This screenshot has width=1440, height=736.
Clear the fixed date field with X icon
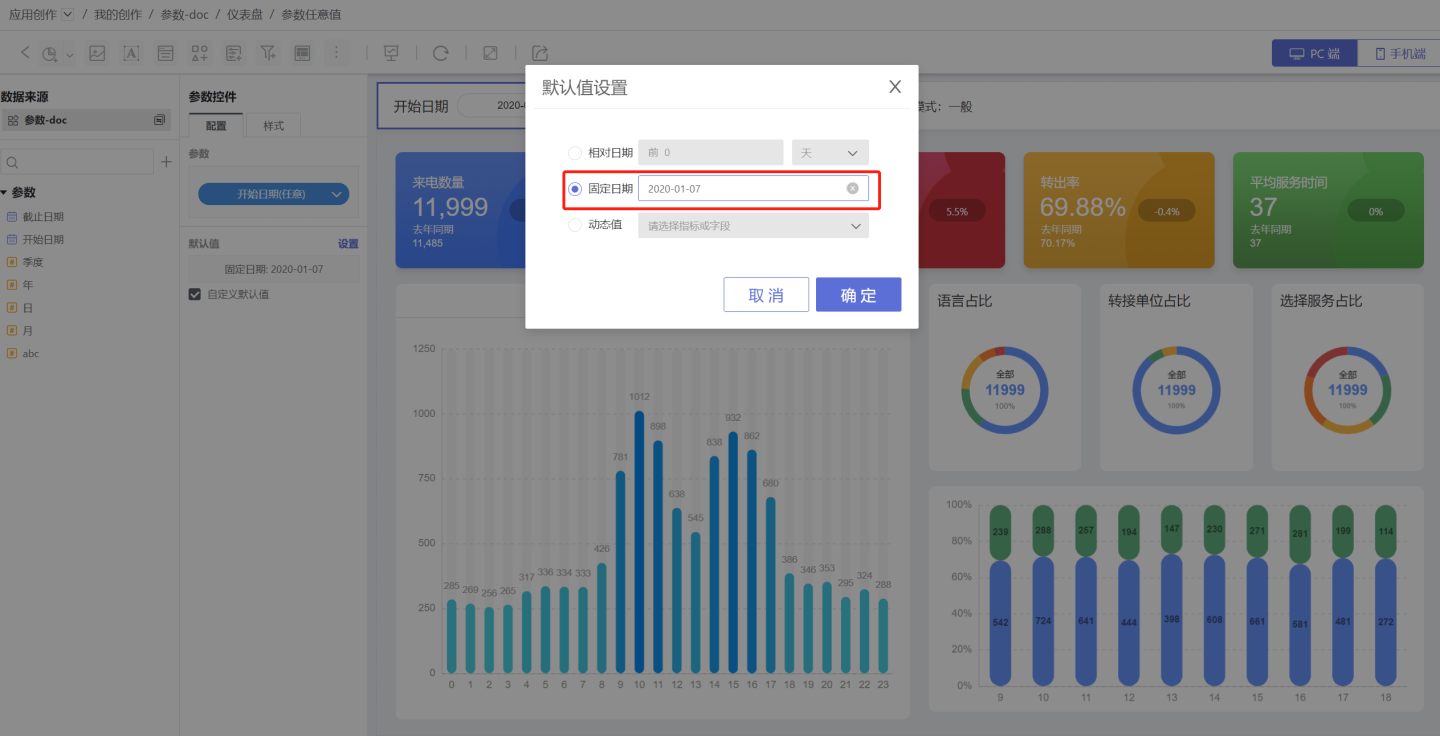click(x=852, y=188)
